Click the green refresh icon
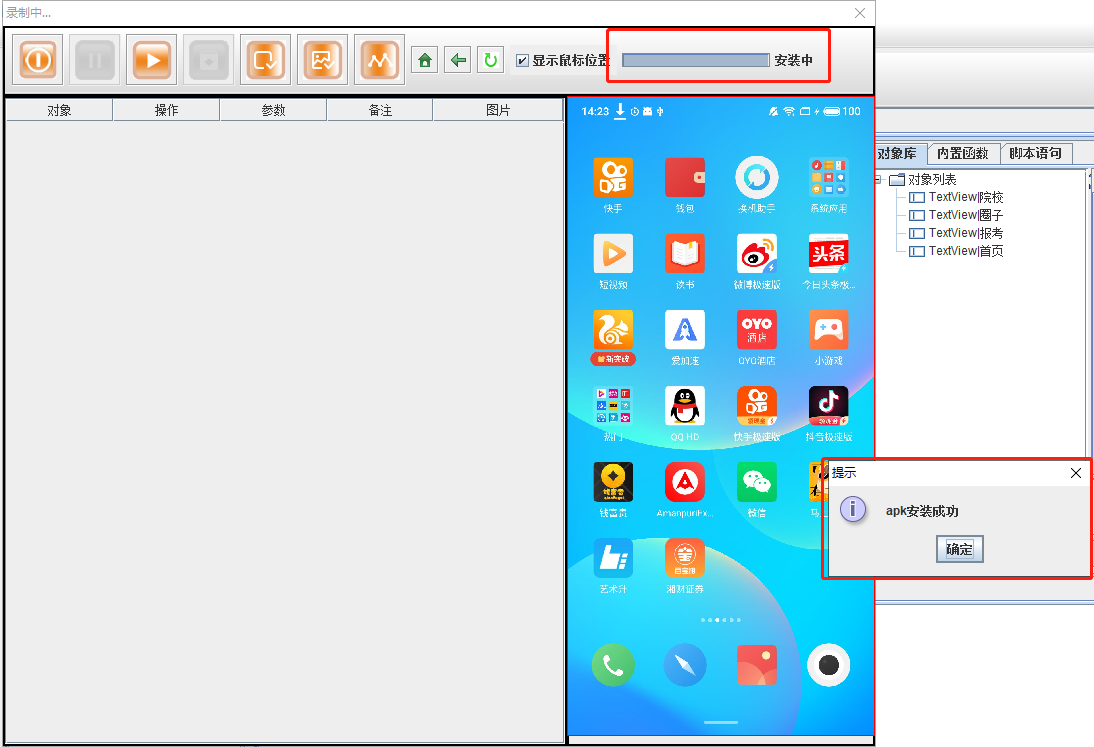 pyautogui.click(x=490, y=61)
